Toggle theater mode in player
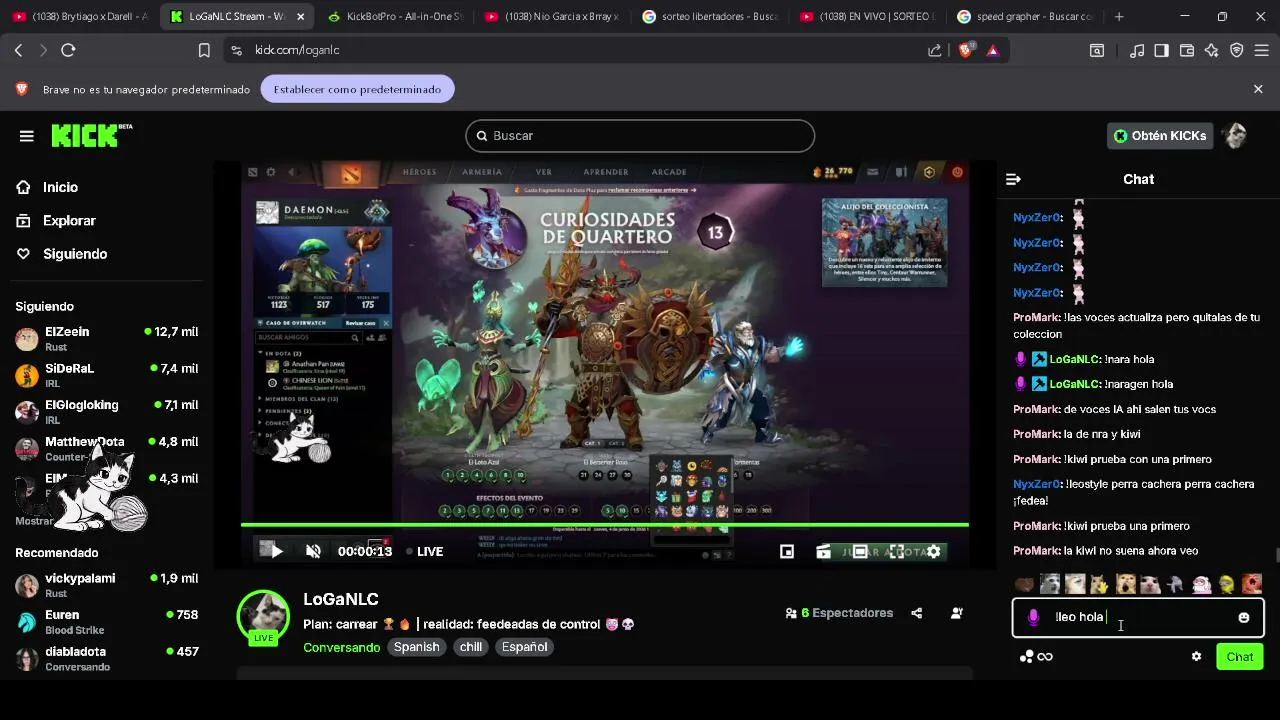 (x=860, y=551)
